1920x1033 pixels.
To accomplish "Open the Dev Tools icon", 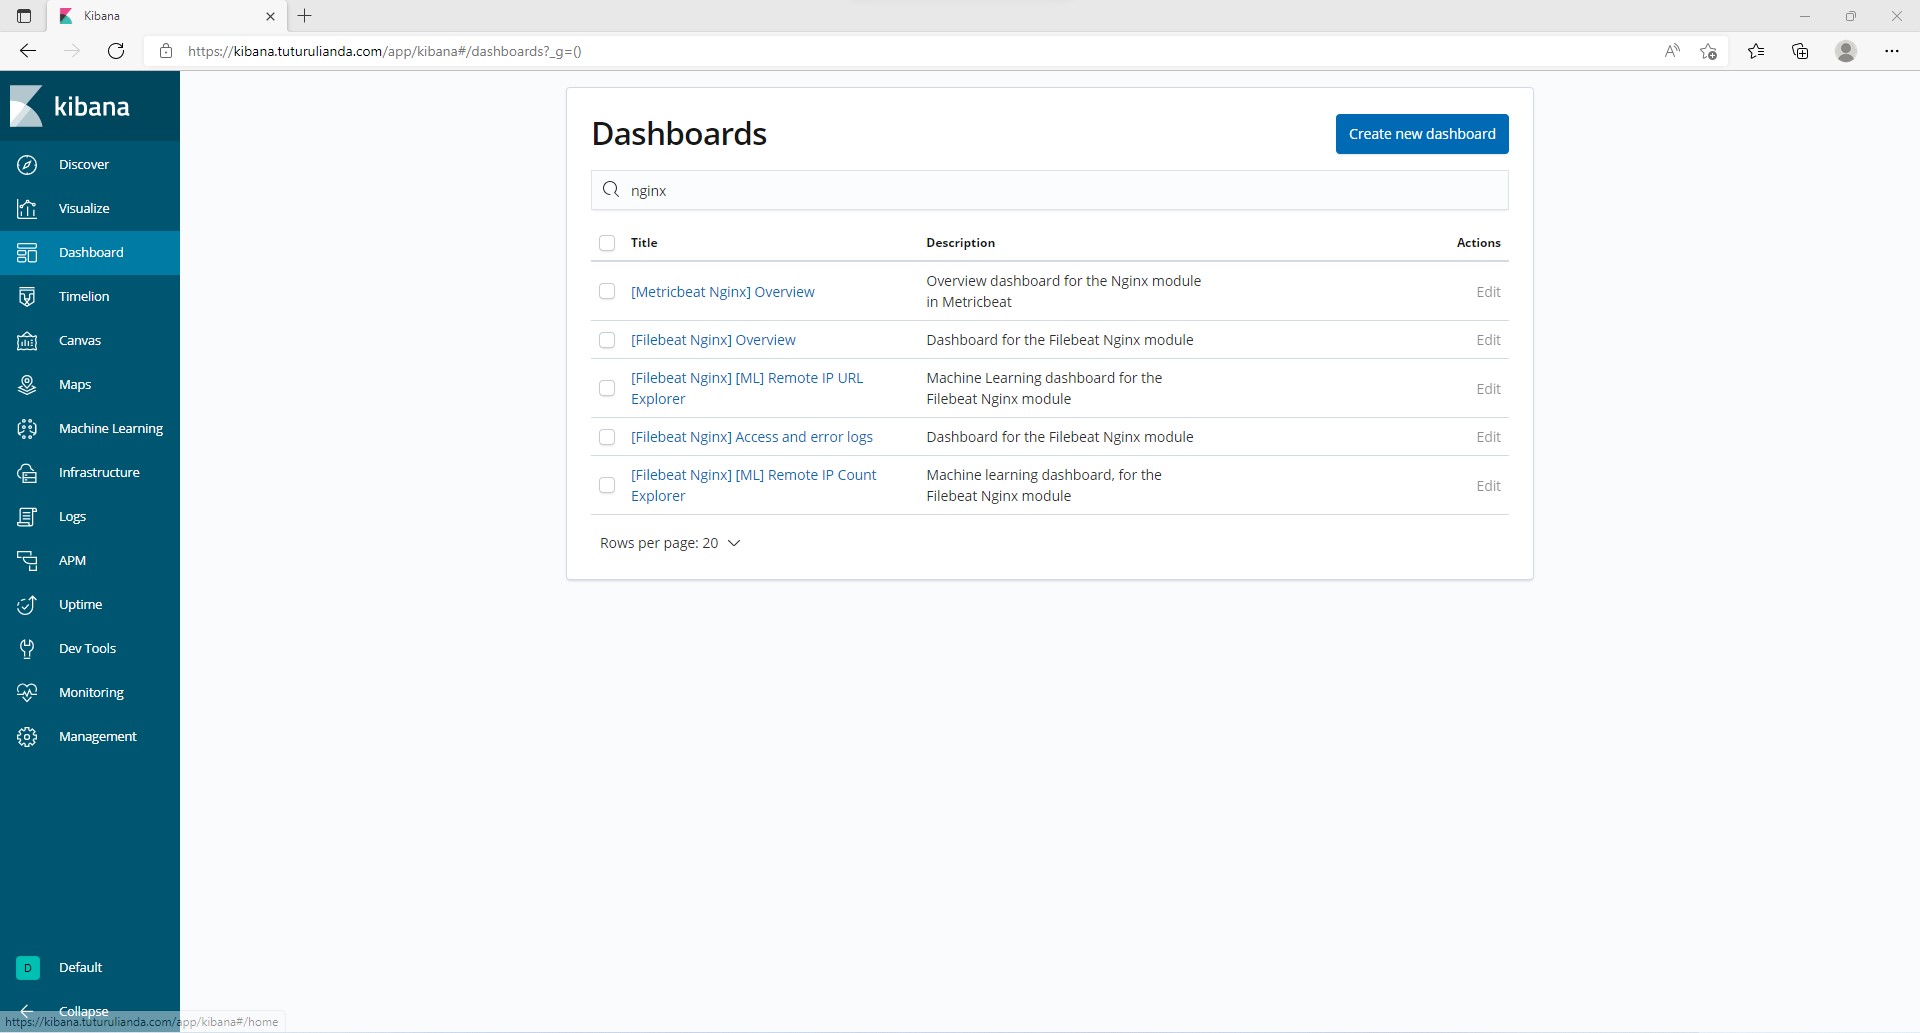I will [27, 649].
